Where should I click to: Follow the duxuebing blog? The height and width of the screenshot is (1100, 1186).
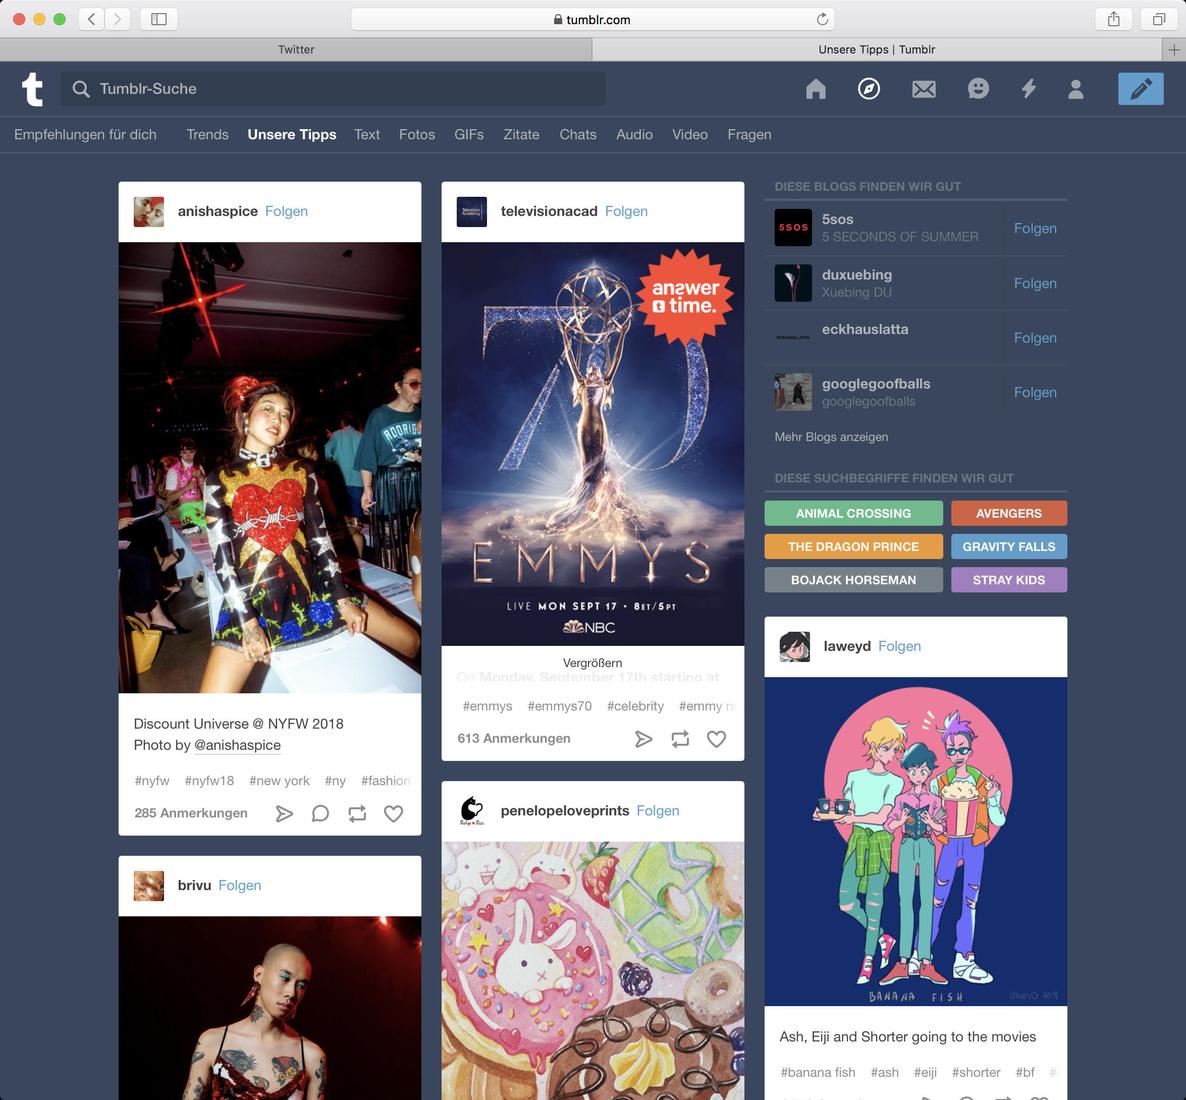[x=1035, y=284]
